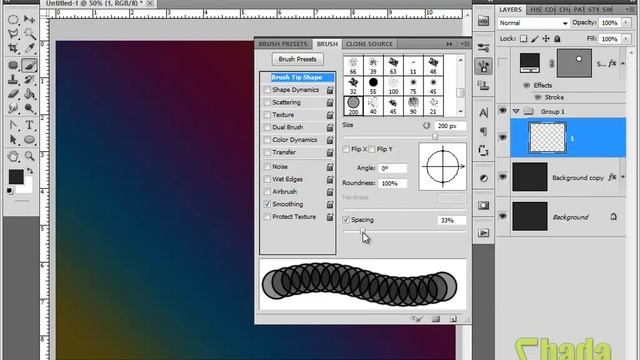This screenshot has width=640, height=360.
Task: Open the Layers panel options menu
Action: click(631, 9)
